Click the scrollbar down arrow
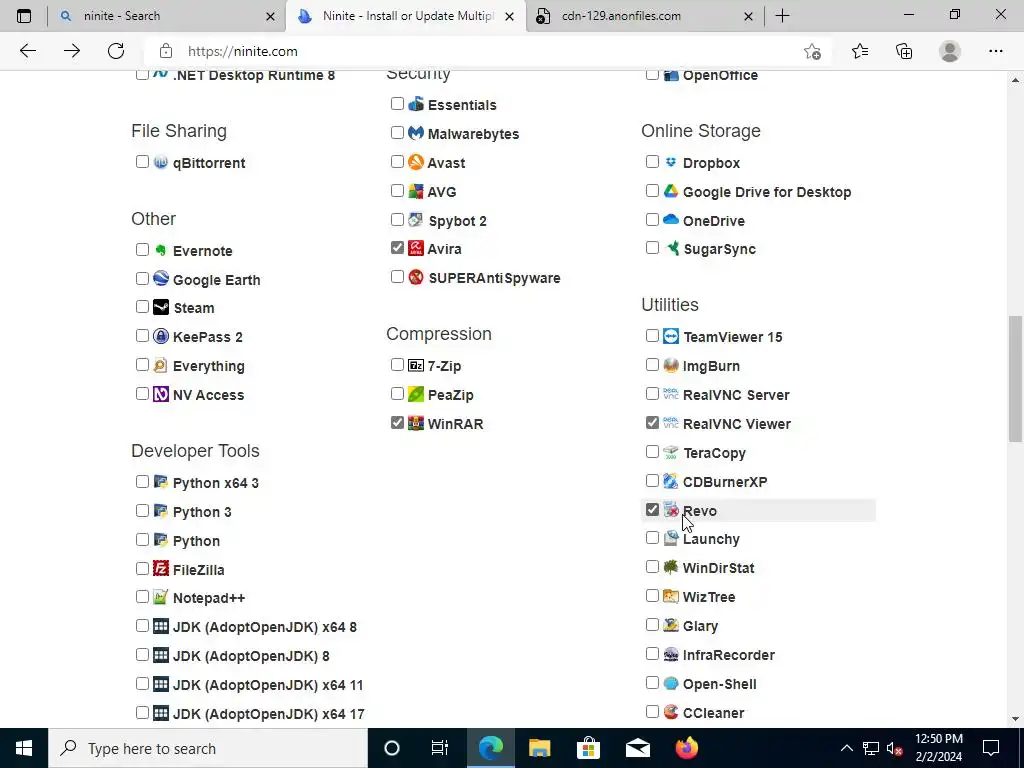Screen dimensions: 1024x768 (x=1015, y=719)
